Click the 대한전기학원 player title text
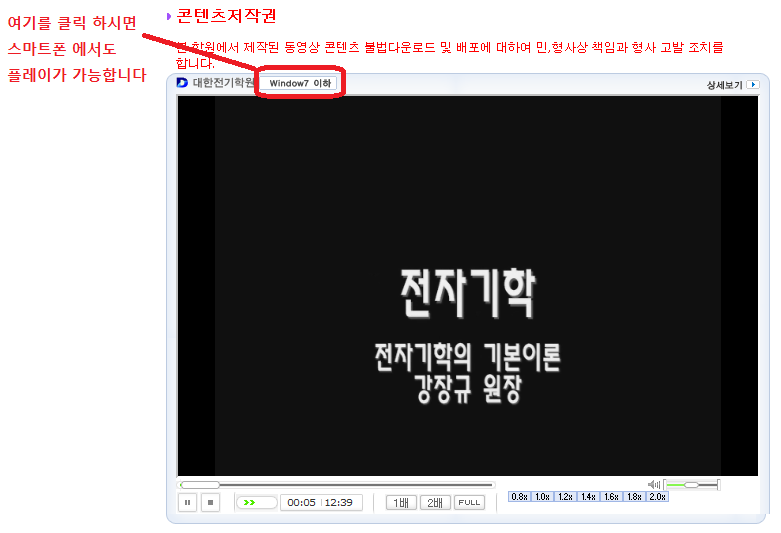The width and height of the screenshot is (781, 533). tap(224, 83)
